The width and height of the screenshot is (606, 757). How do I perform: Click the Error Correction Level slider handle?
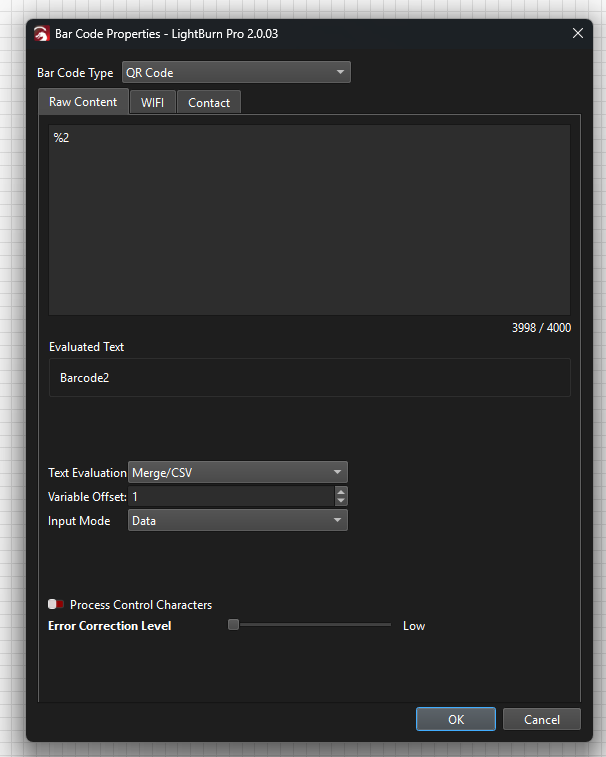233,625
